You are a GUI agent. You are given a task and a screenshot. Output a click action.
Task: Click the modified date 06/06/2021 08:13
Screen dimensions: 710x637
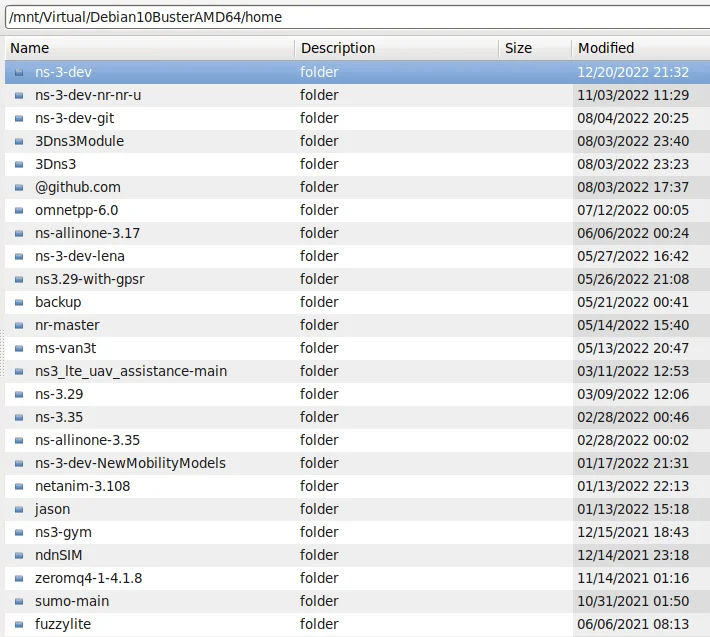point(633,624)
